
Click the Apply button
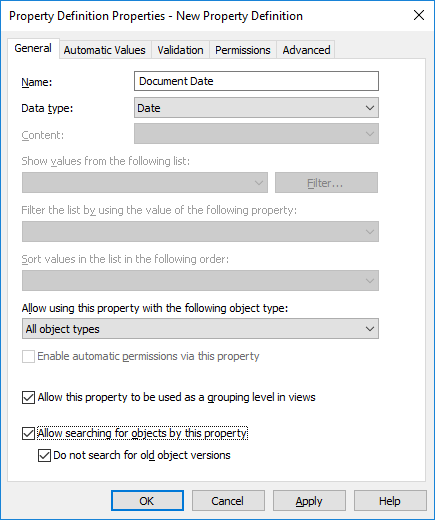click(309, 501)
